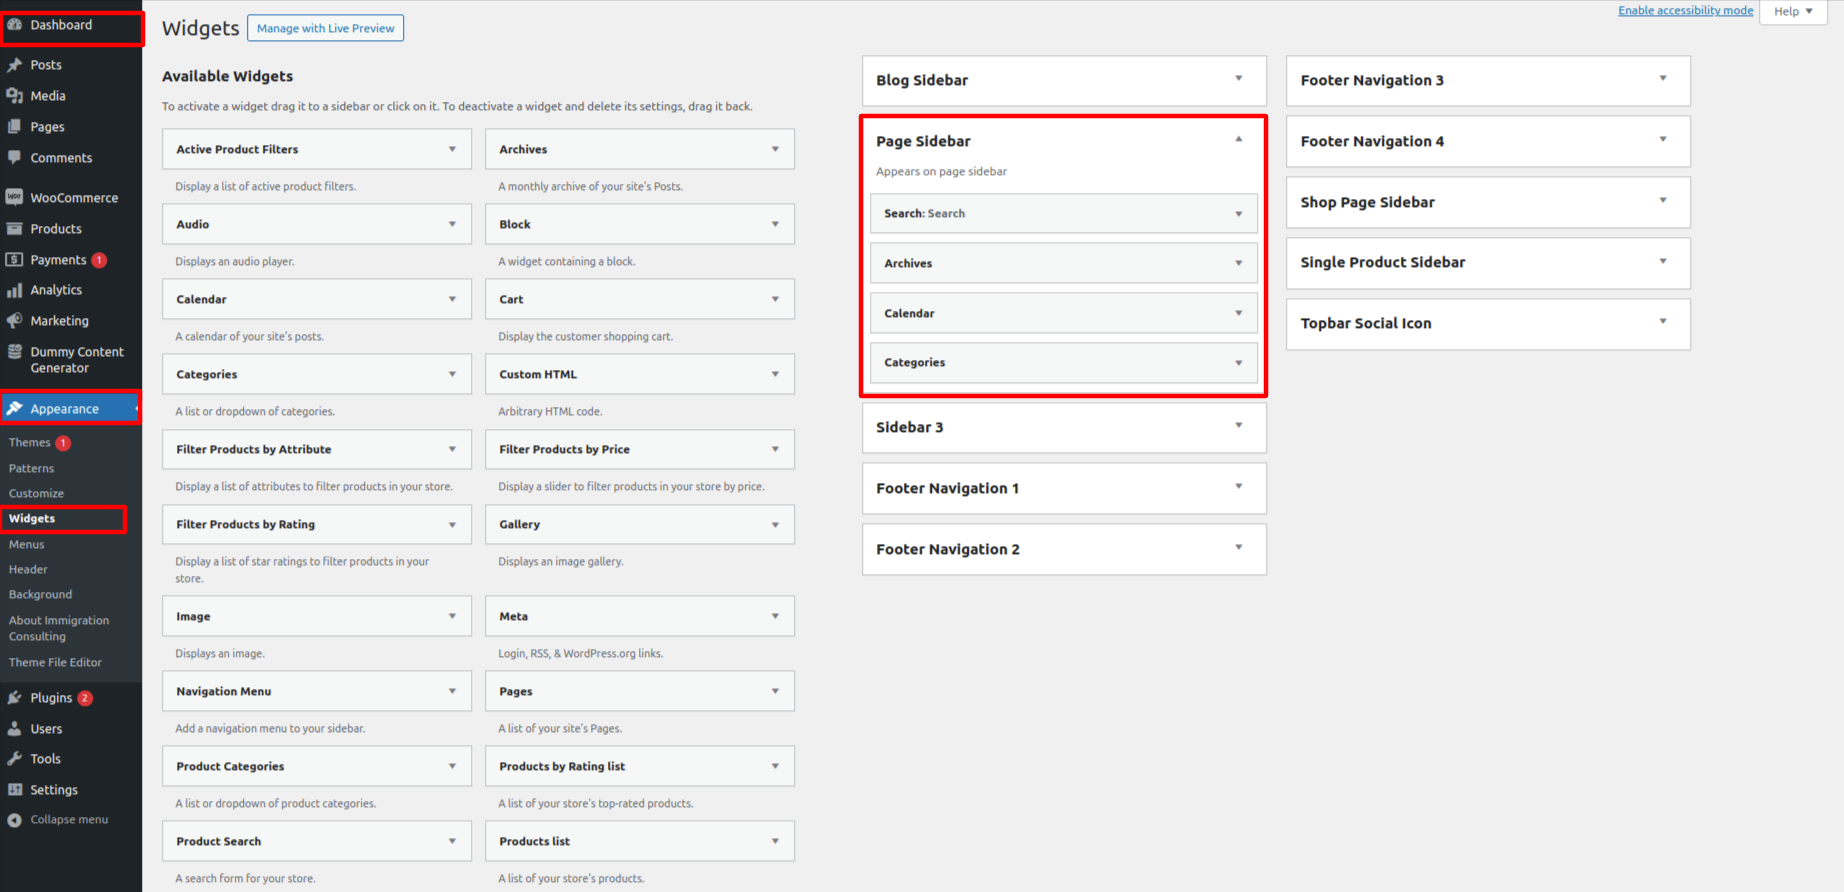
Task: Expand the Footer Navigation 3 area
Action: [x=1662, y=79]
